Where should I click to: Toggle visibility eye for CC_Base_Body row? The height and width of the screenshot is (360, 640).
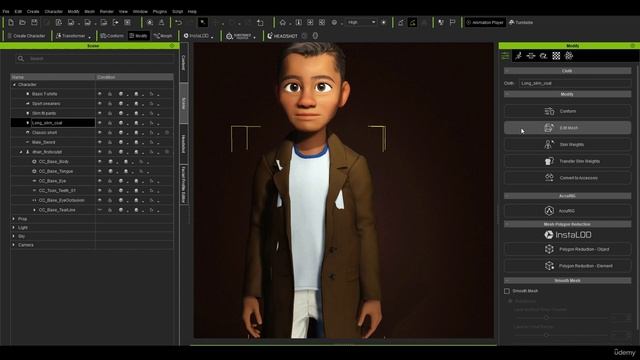pos(100,162)
